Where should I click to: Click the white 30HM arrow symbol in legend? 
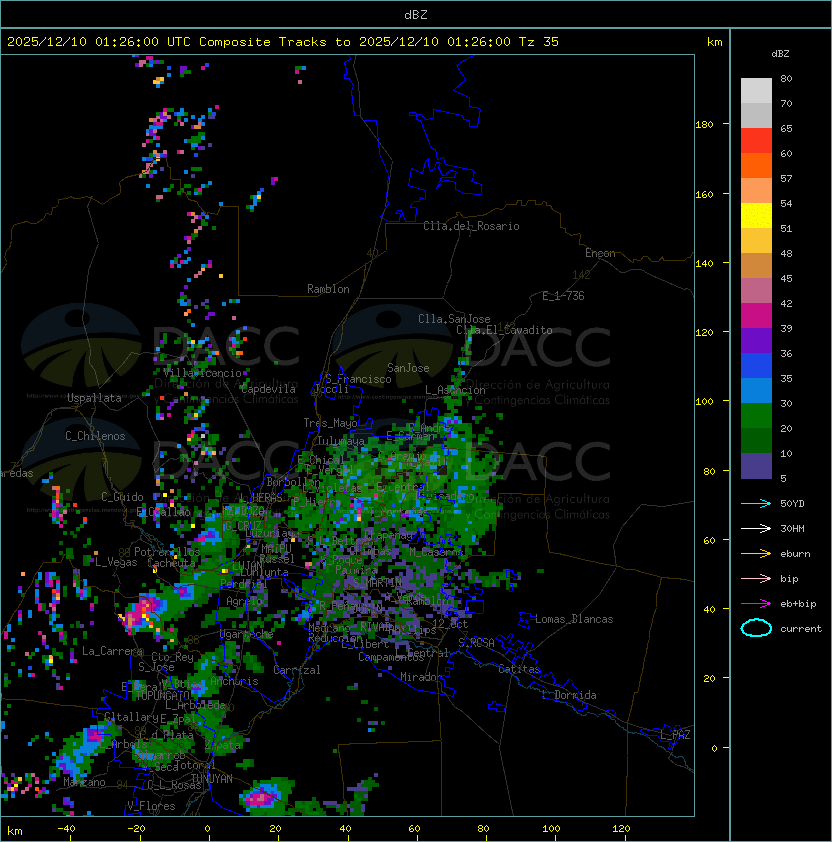pos(756,528)
